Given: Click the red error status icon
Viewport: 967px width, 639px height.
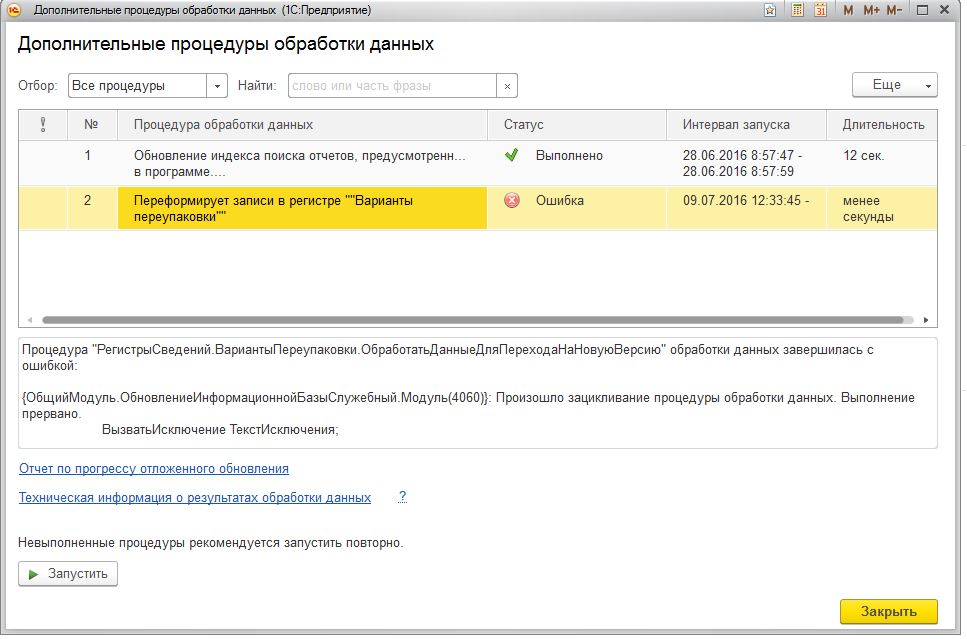Looking at the screenshot, I should [x=512, y=201].
